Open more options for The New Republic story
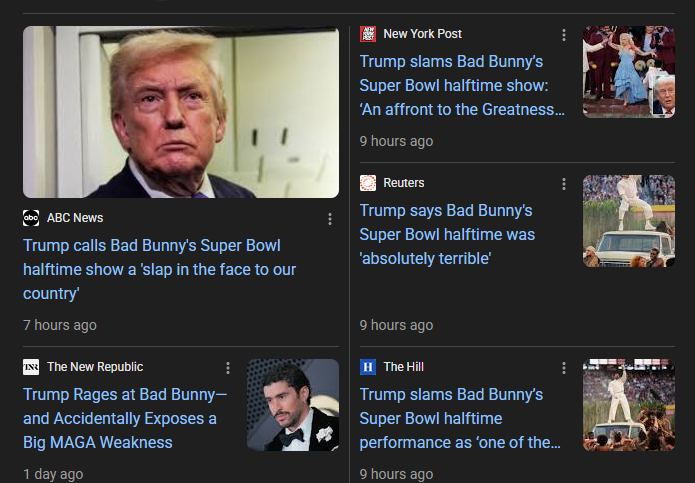 pos(228,368)
